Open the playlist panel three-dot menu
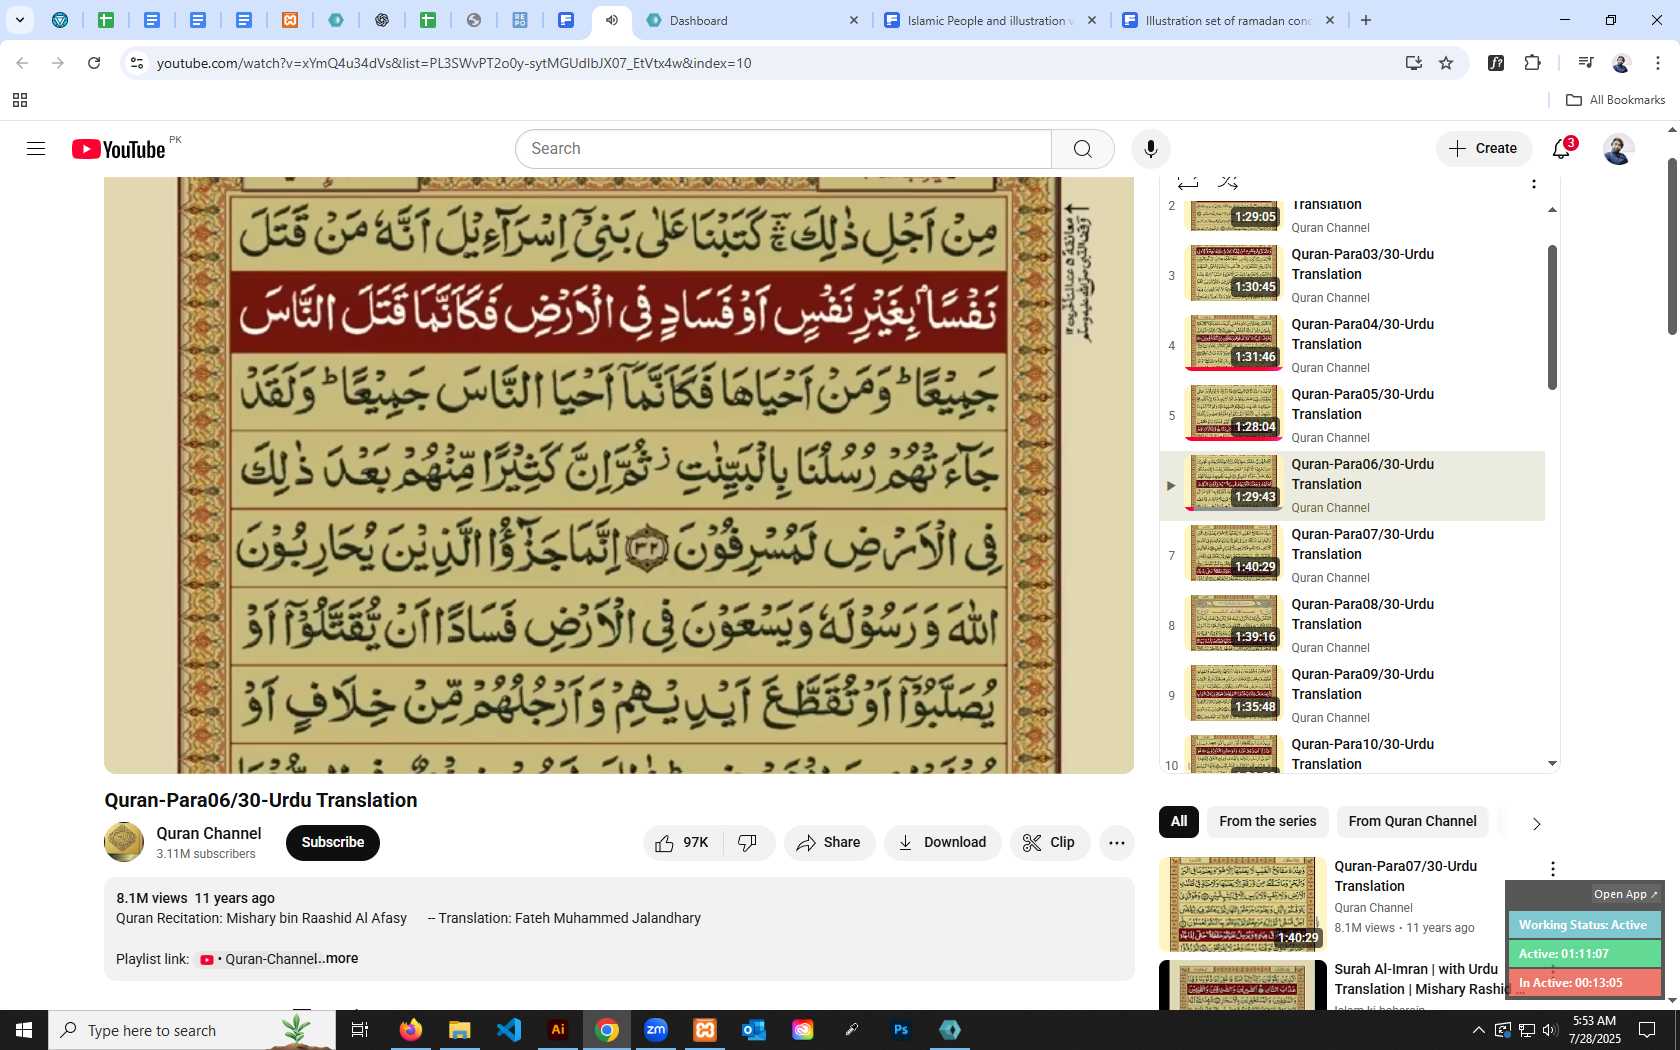Screen dimensions: 1680x1050 click(1534, 183)
